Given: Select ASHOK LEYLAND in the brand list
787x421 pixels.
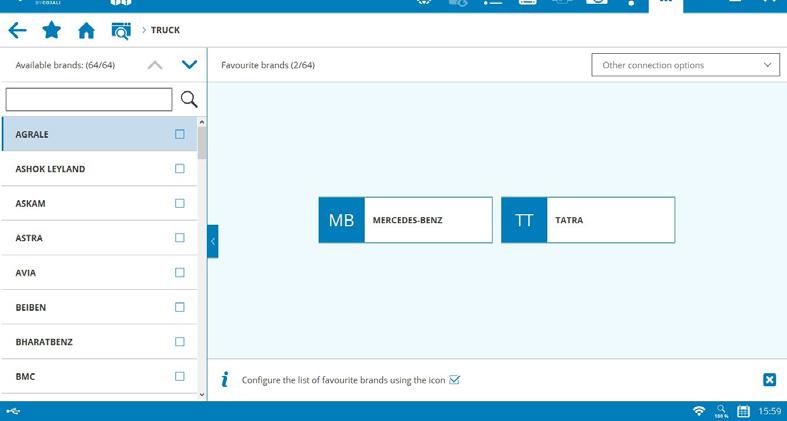Looking at the screenshot, I should pyautogui.click(x=100, y=169).
